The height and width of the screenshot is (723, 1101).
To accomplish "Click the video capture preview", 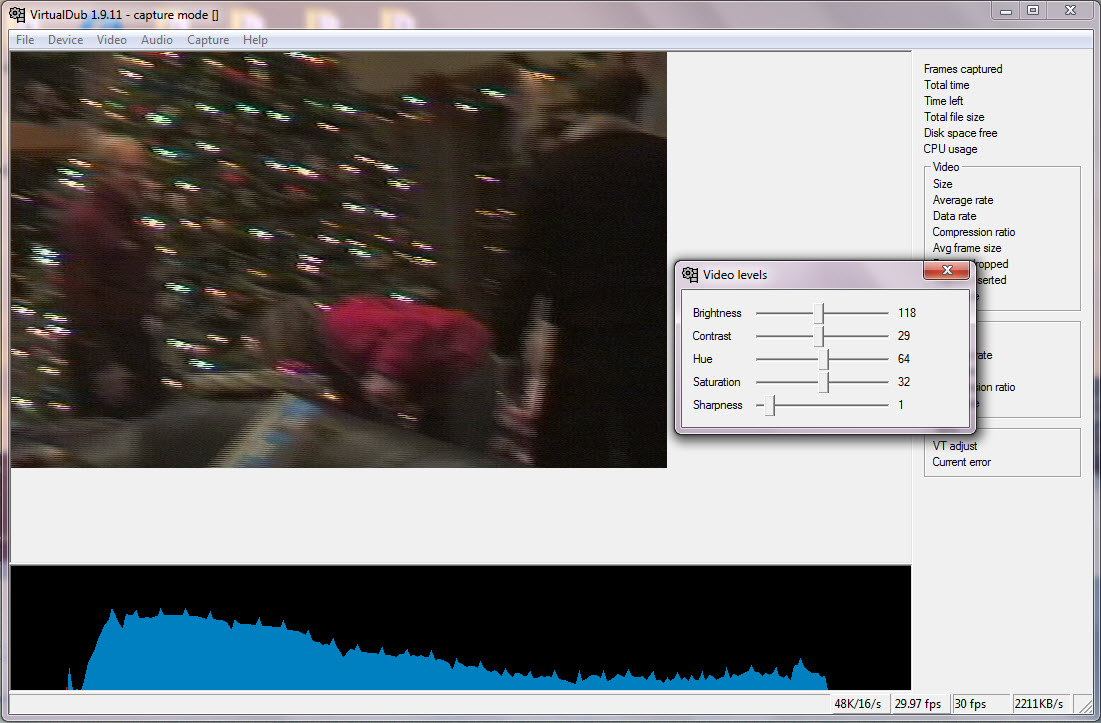I will point(338,260).
